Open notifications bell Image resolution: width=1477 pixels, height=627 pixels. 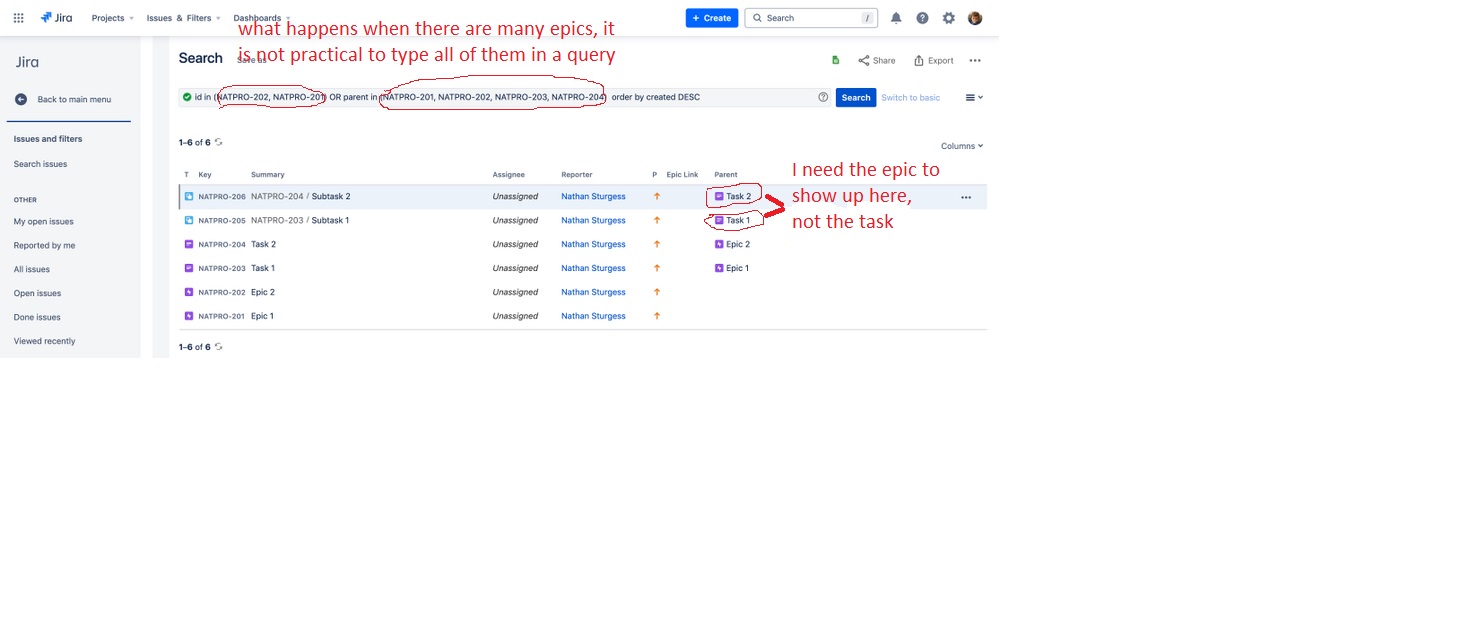coord(896,17)
